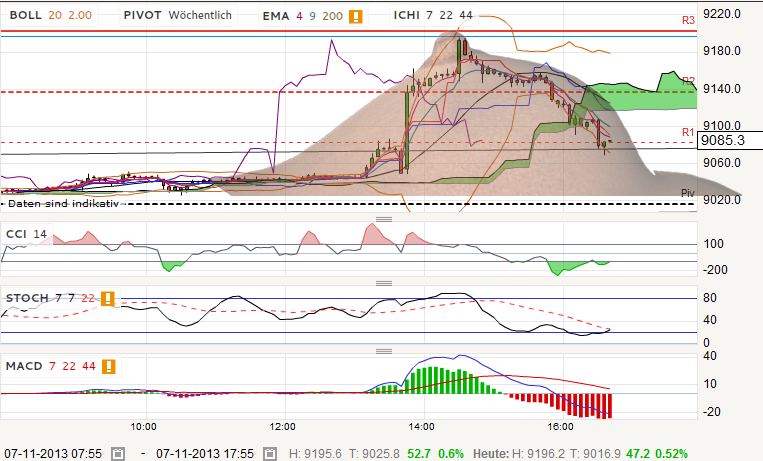
Task: Click the STOCH 7 7 22 indicator label
Action: coord(51,298)
